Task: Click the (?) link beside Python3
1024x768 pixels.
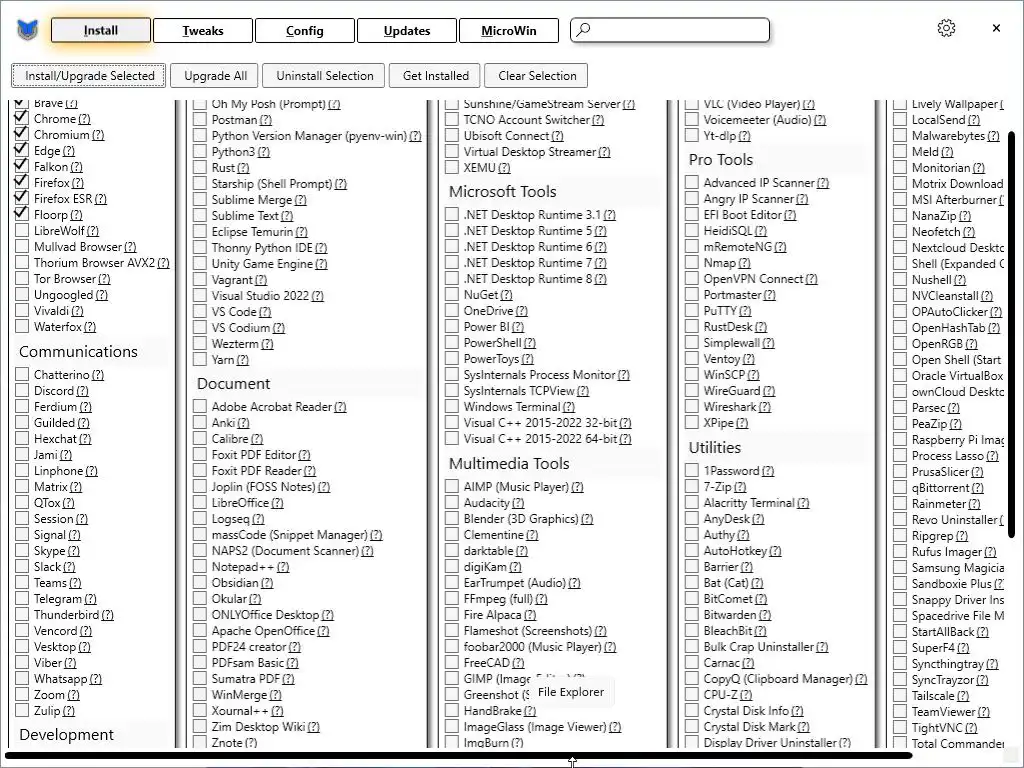Action: pos(263,152)
